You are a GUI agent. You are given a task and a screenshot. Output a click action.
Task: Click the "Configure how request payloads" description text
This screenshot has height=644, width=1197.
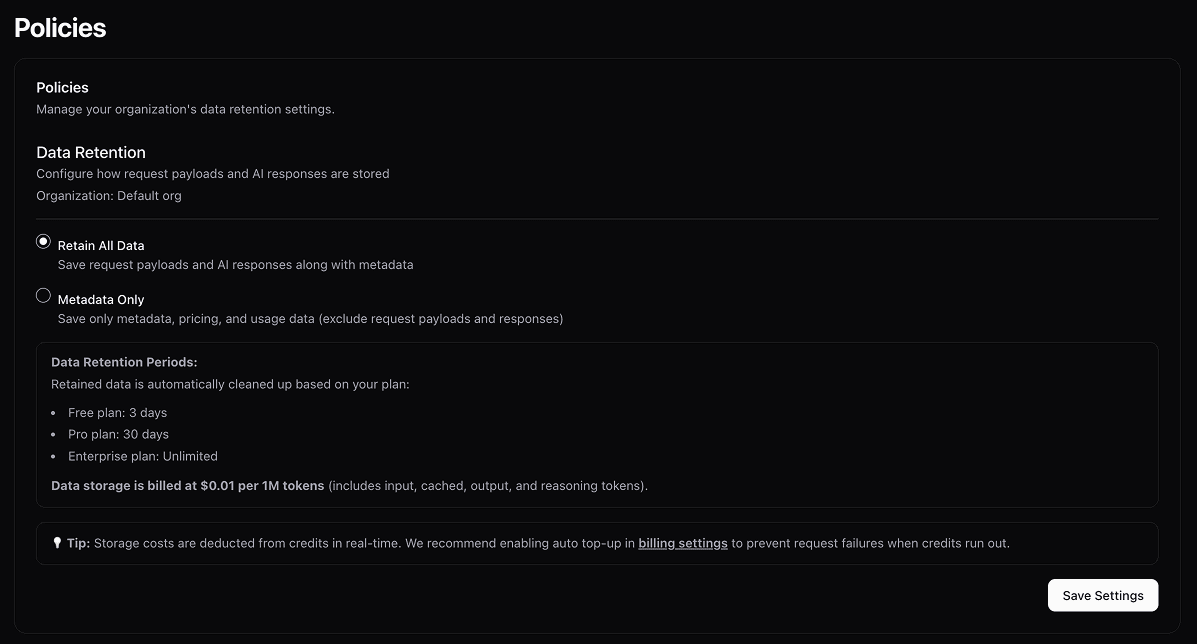[212, 174]
